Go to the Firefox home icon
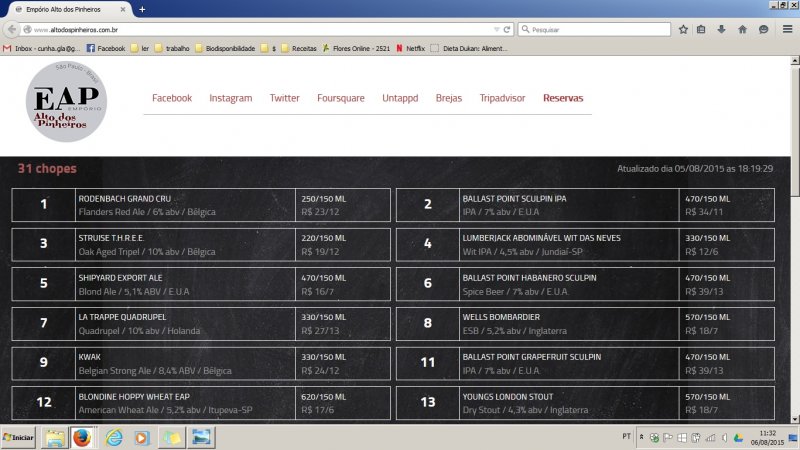Image resolution: width=800 pixels, height=450 pixels. (x=742, y=30)
